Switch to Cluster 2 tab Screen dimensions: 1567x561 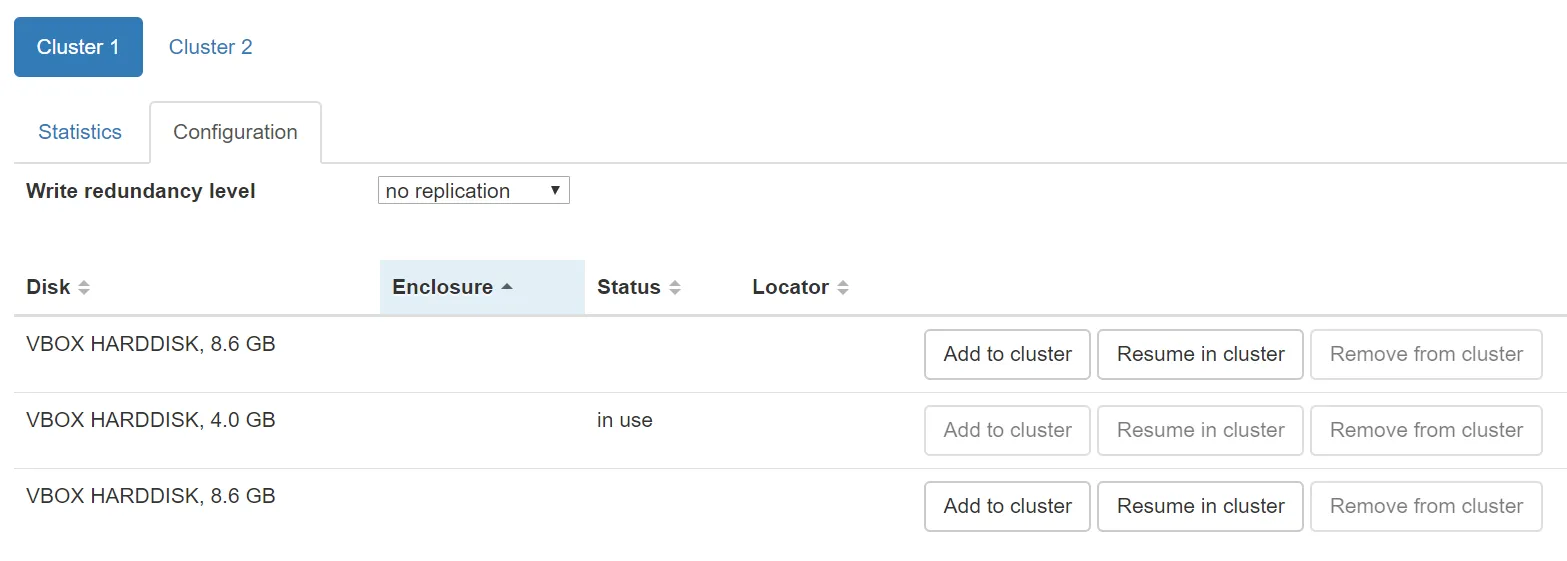(210, 47)
